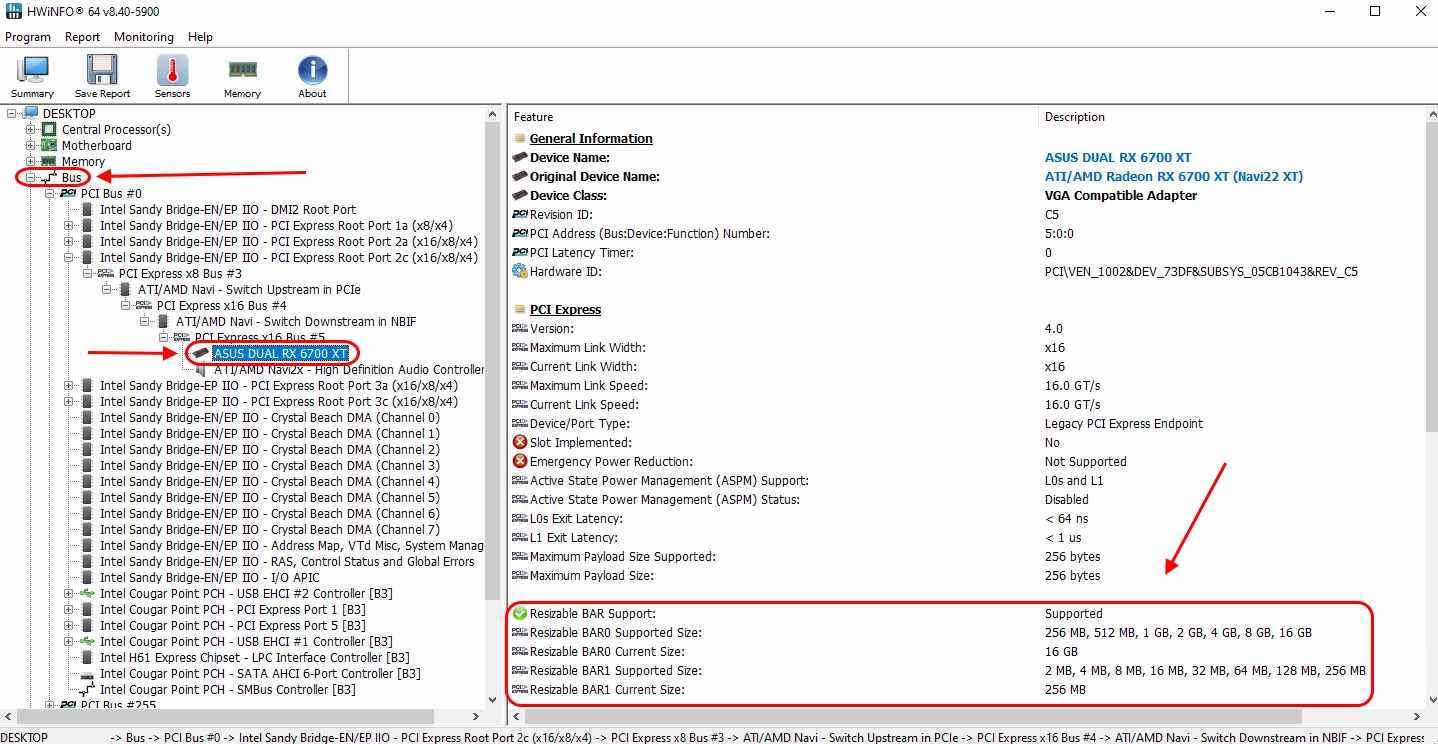
Task: Open the Summary toolbar icon
Action: click(x=32, y=76)
